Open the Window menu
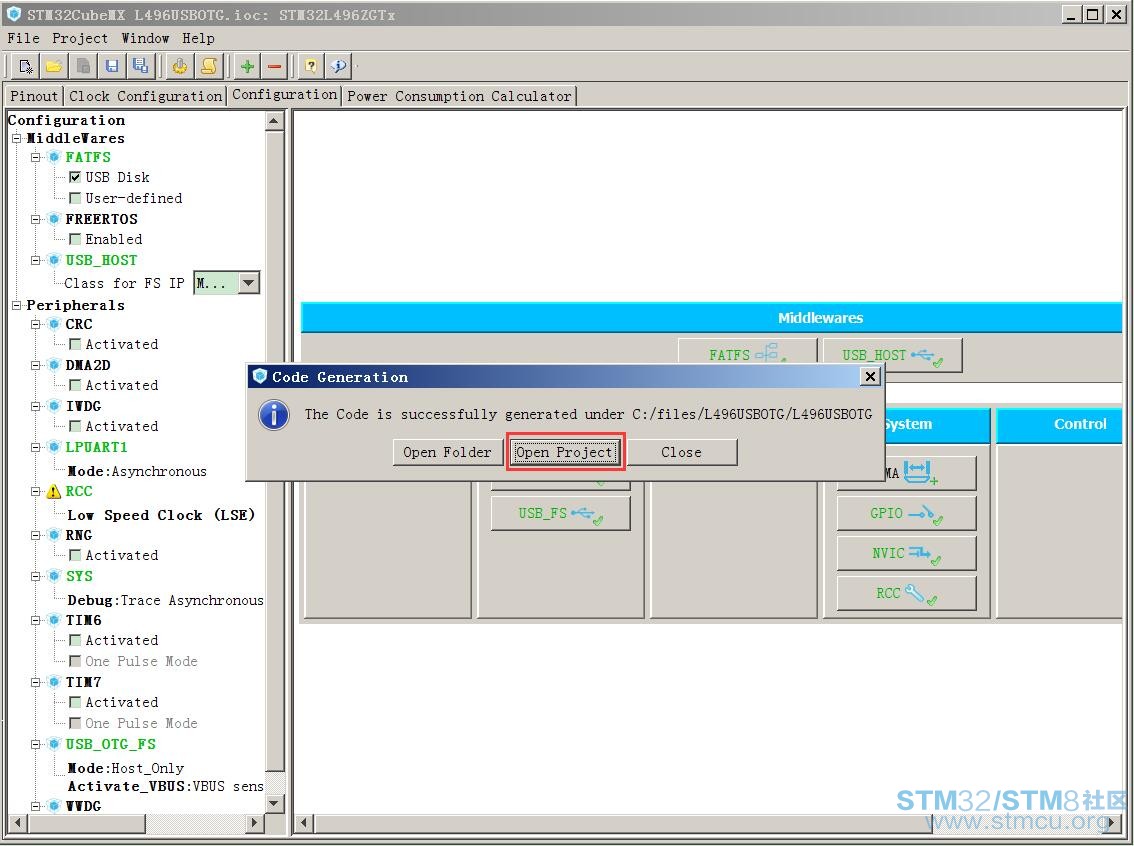 (145, 38)
